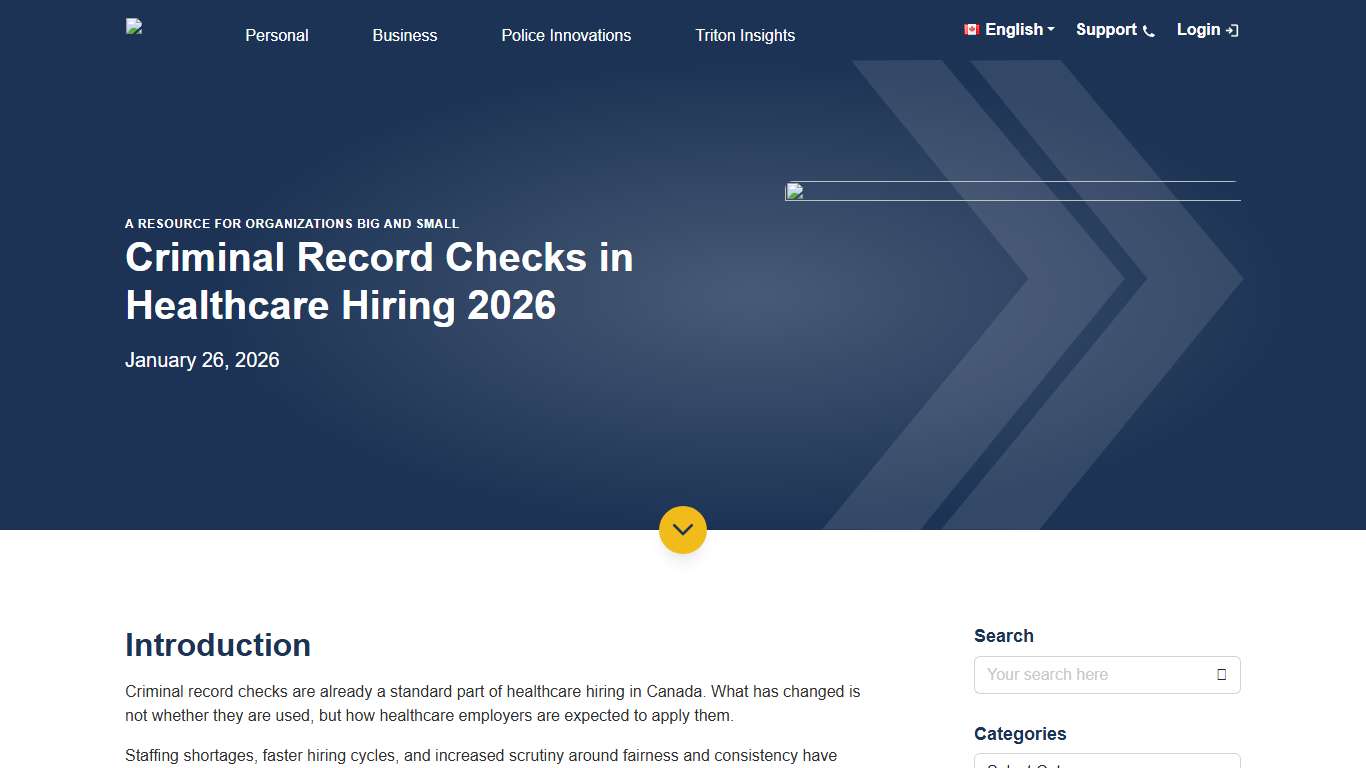
Task: Click the Login link
Action: click(x=1198, y=30)
